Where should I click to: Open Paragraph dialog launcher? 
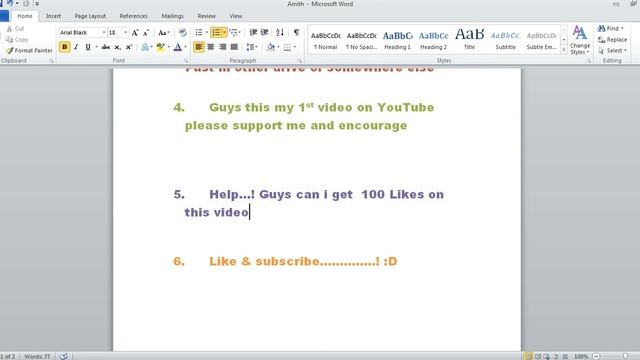(300, 61)
